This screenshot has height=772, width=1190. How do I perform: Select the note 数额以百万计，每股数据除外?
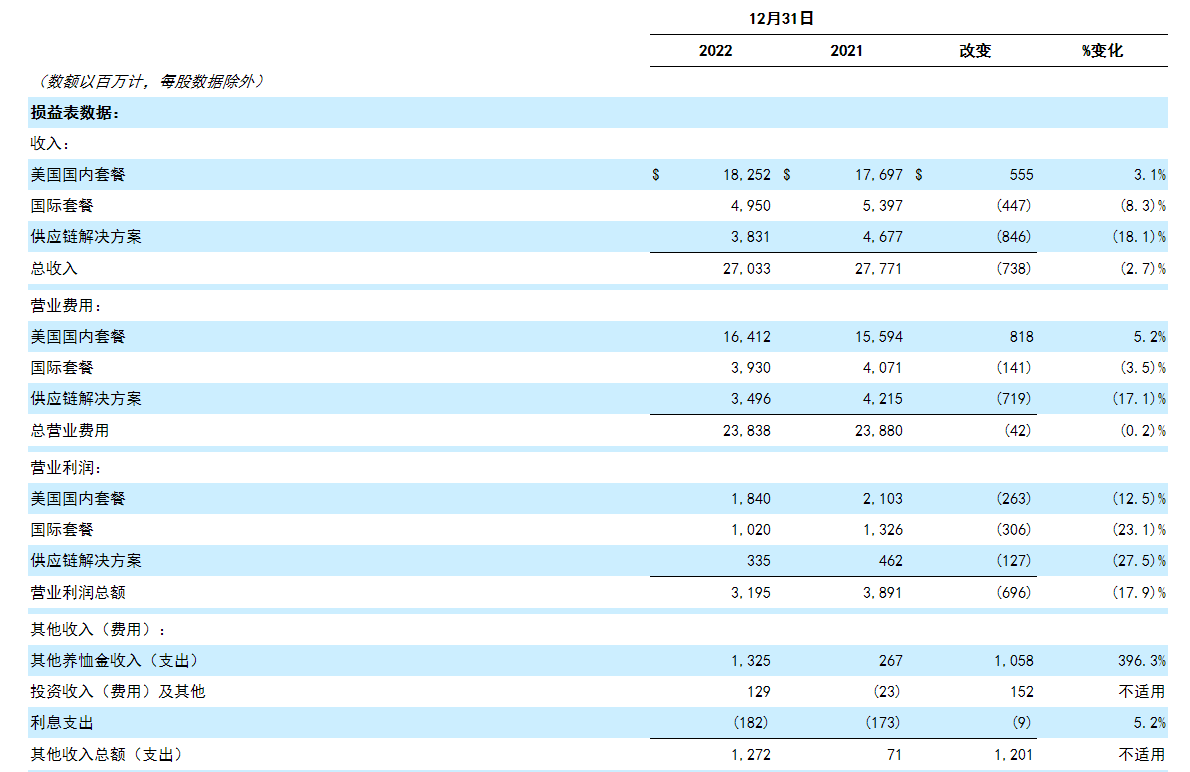pyautogui.click(x=150, y=81)
